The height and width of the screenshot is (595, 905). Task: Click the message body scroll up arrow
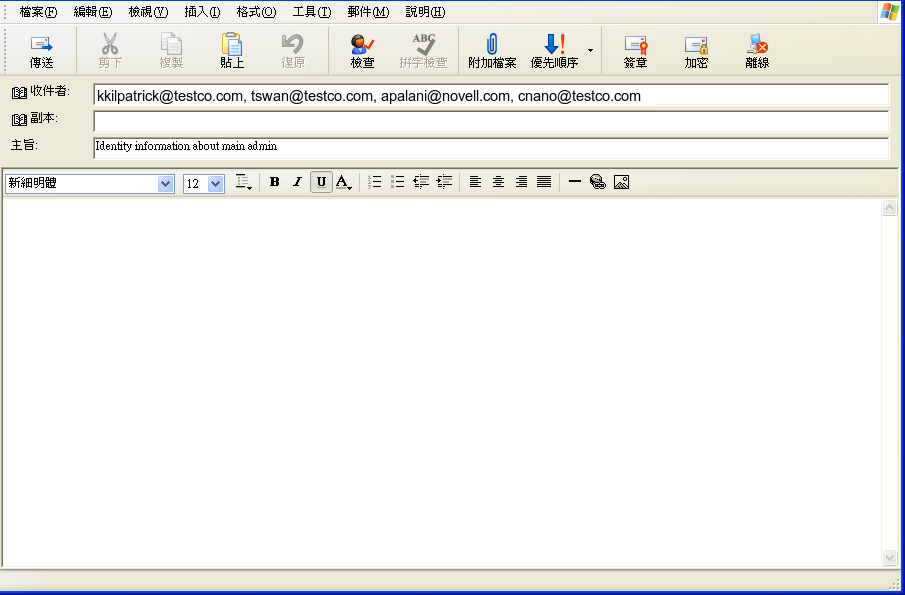click(889, 208)
